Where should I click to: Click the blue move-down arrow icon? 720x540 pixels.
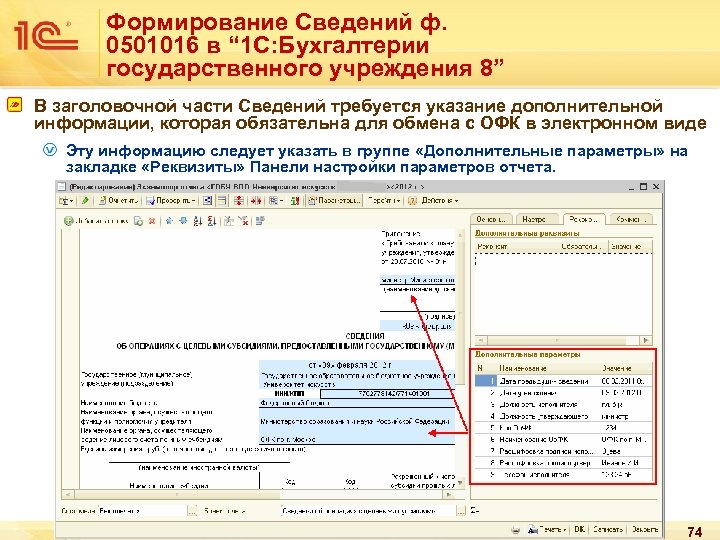point(183,221)
